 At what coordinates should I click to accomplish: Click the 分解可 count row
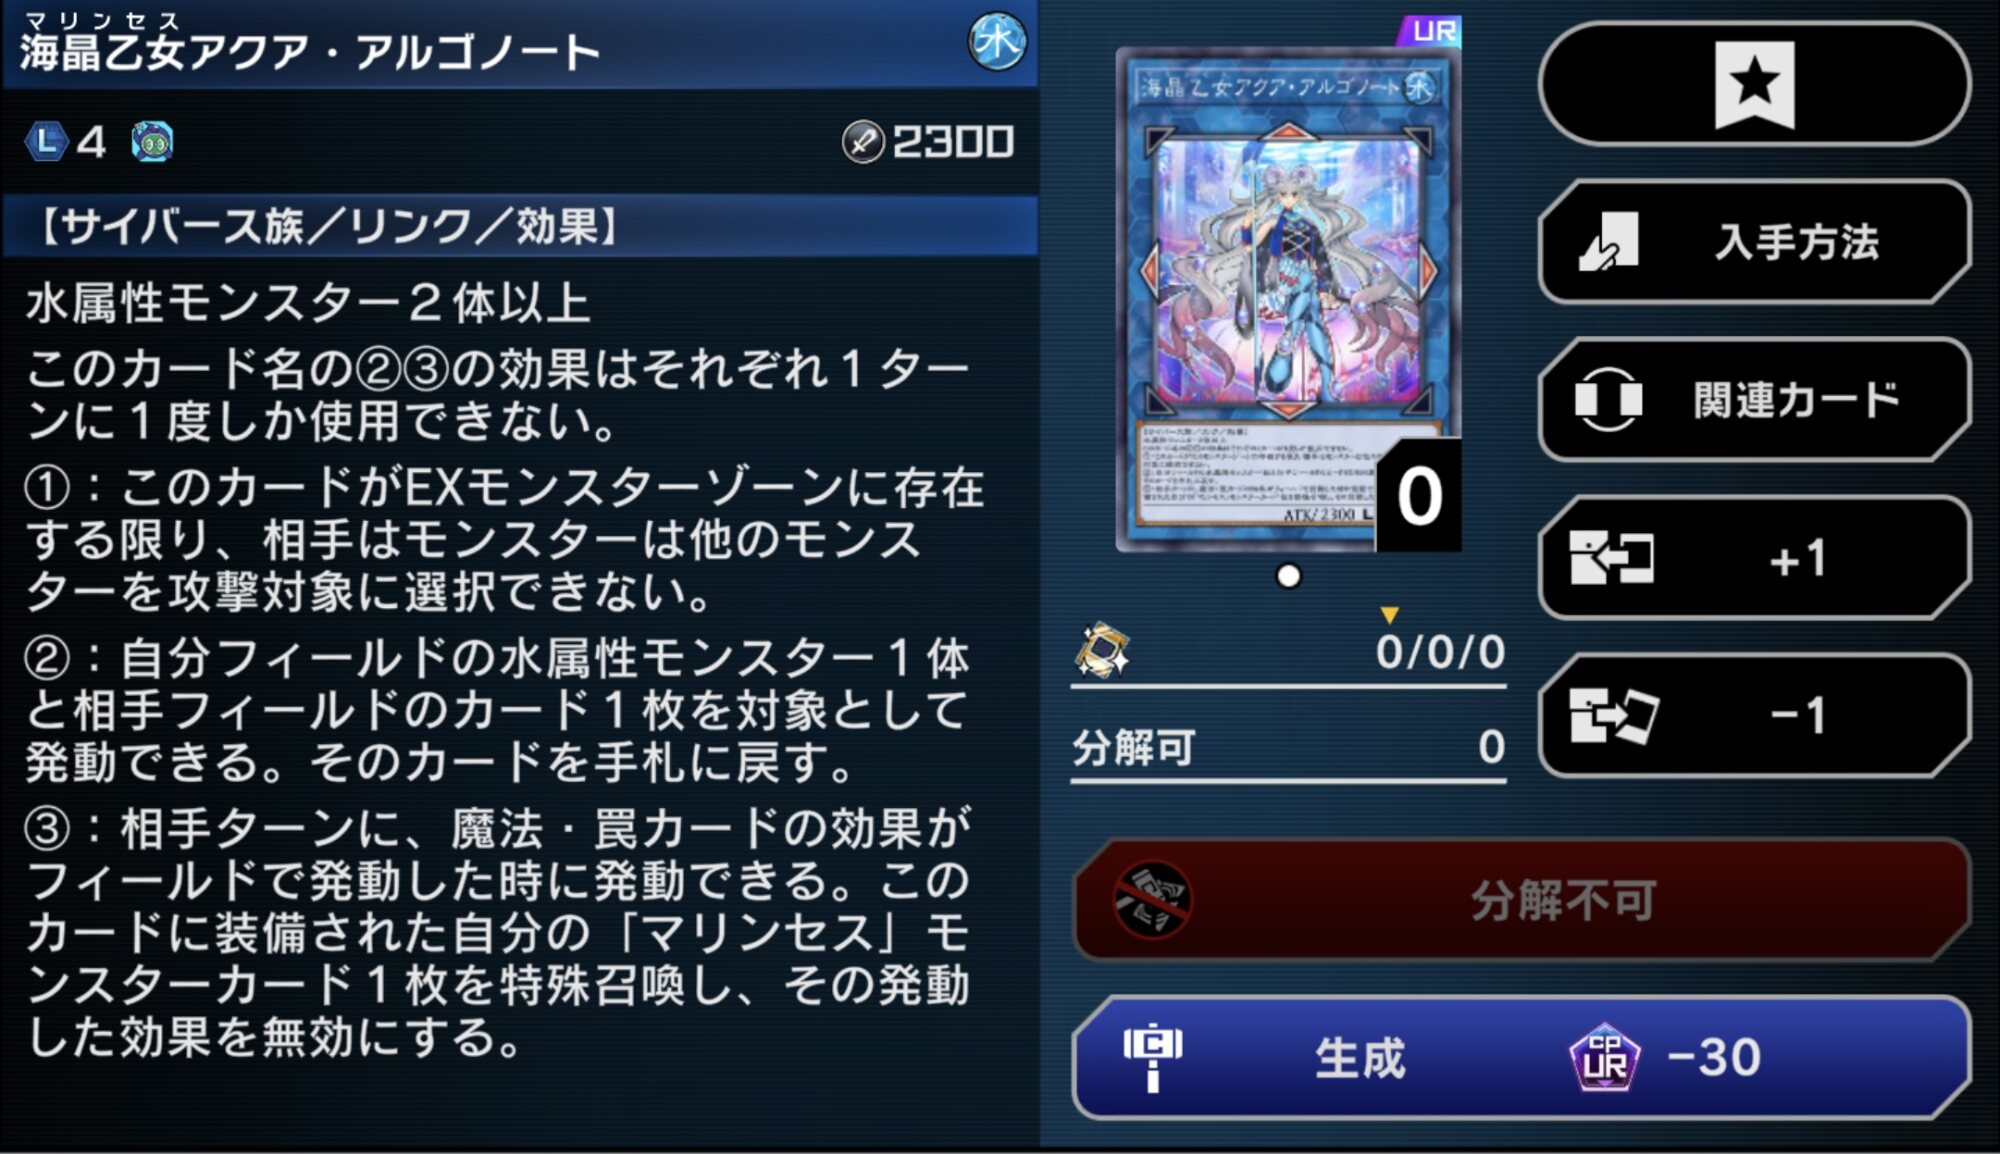[x=1288, y=747]
